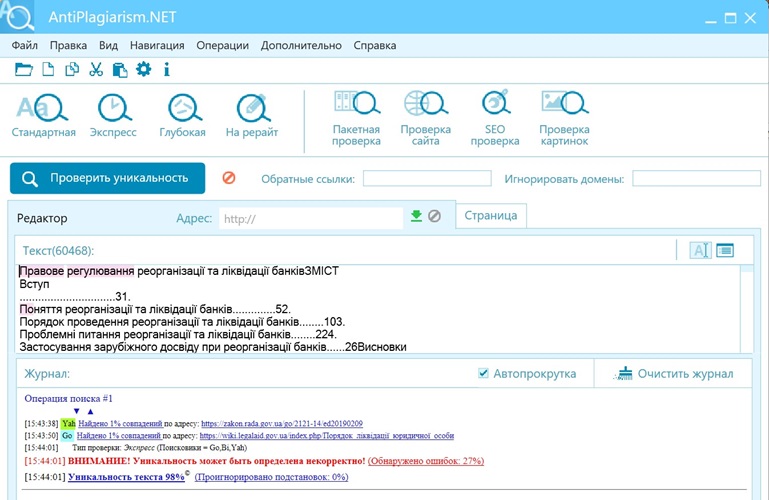This screenshot has width=769, height=500.
Task: Click the Проверить уникальность button
Action: click(107, 178)
